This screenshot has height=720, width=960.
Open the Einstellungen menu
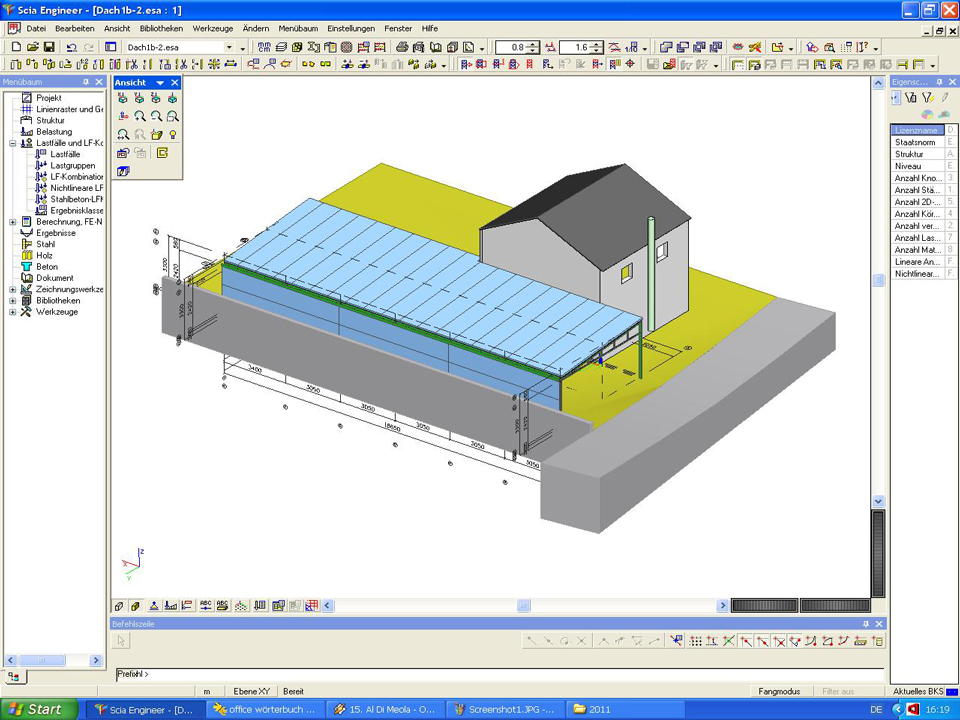[x=350, y=29]
